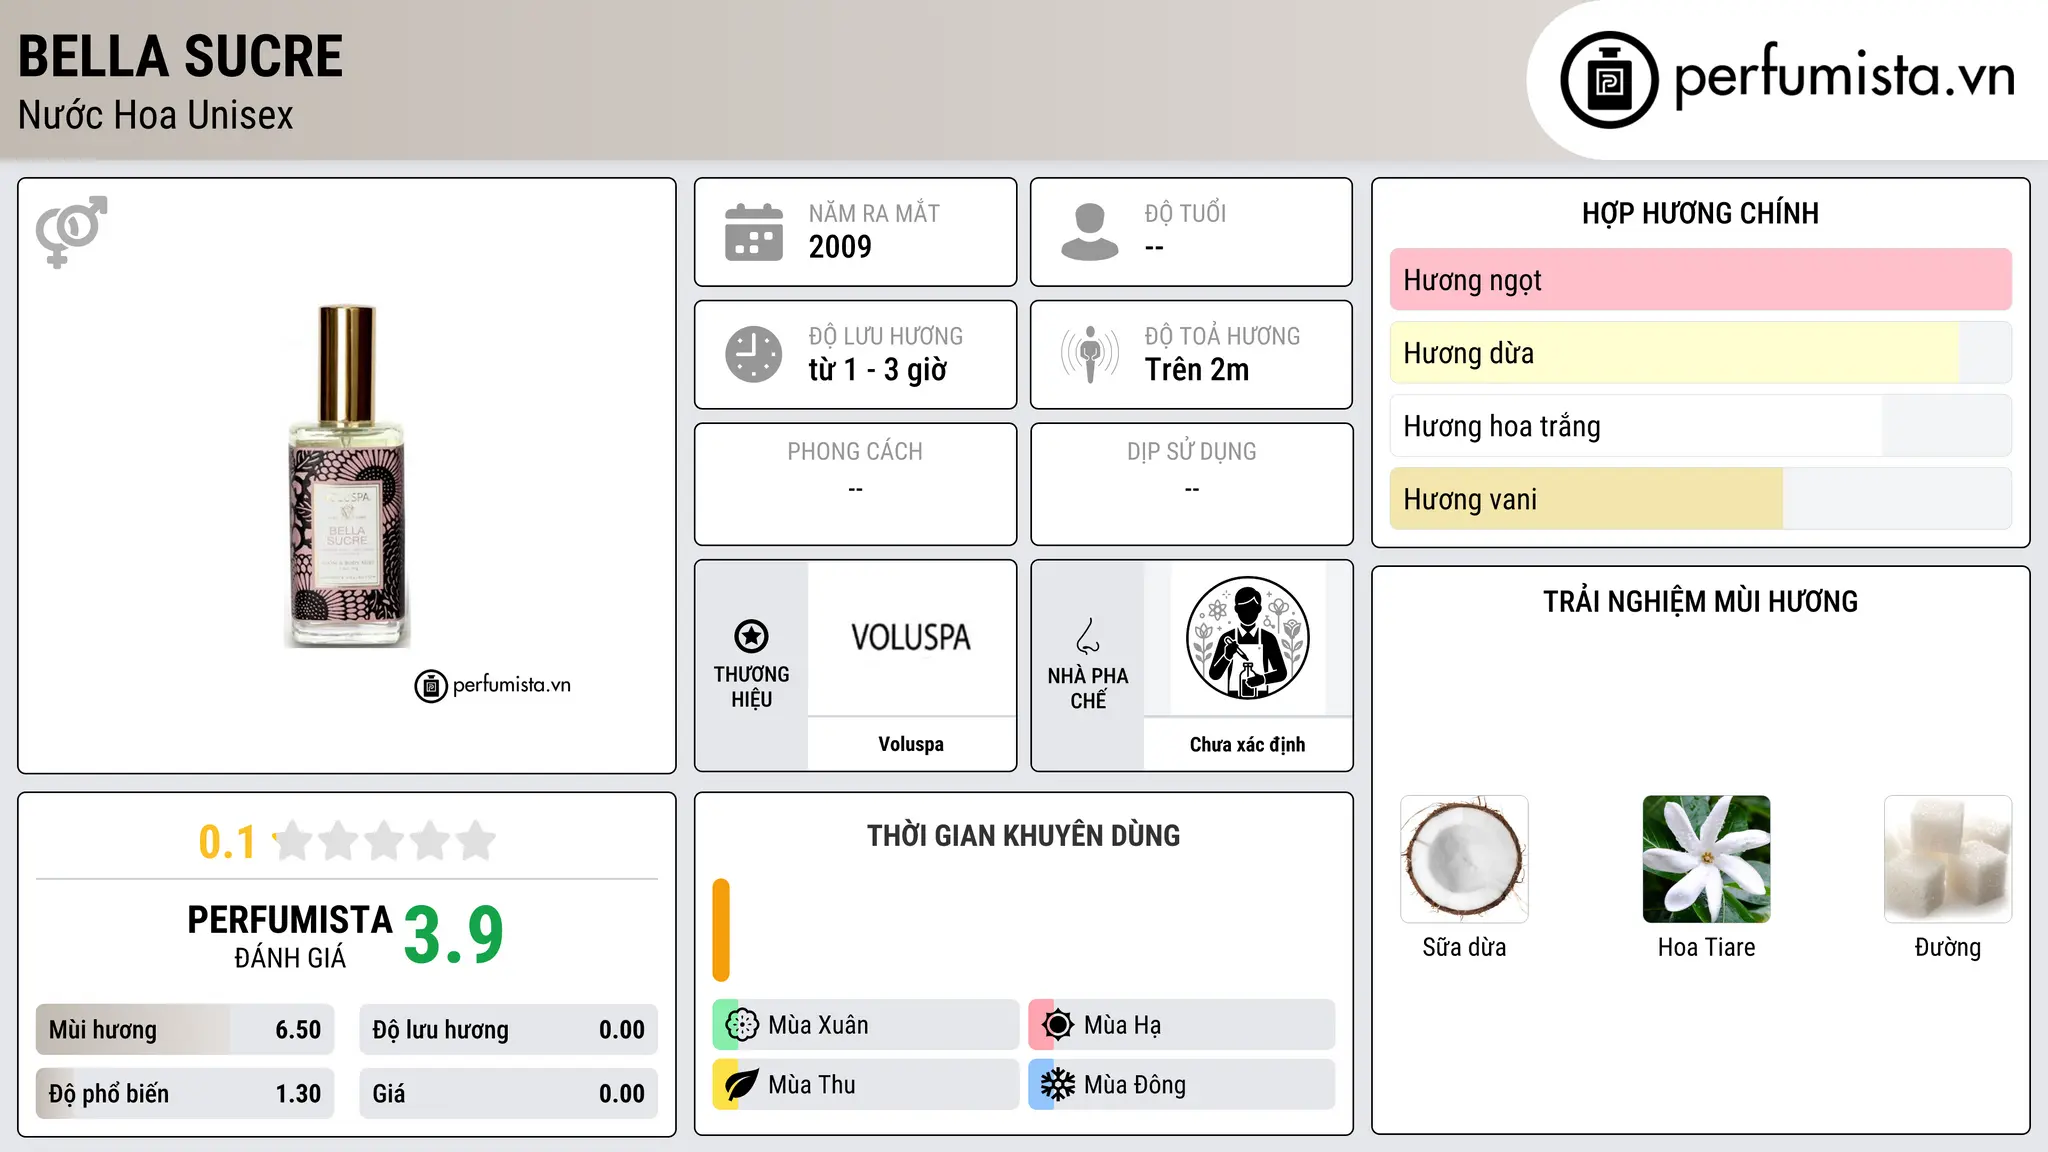The height and width of the screenshot is (1152, 2048).
Task: Open the Hoa Tiare flower note image
Action: [1706, 859]
